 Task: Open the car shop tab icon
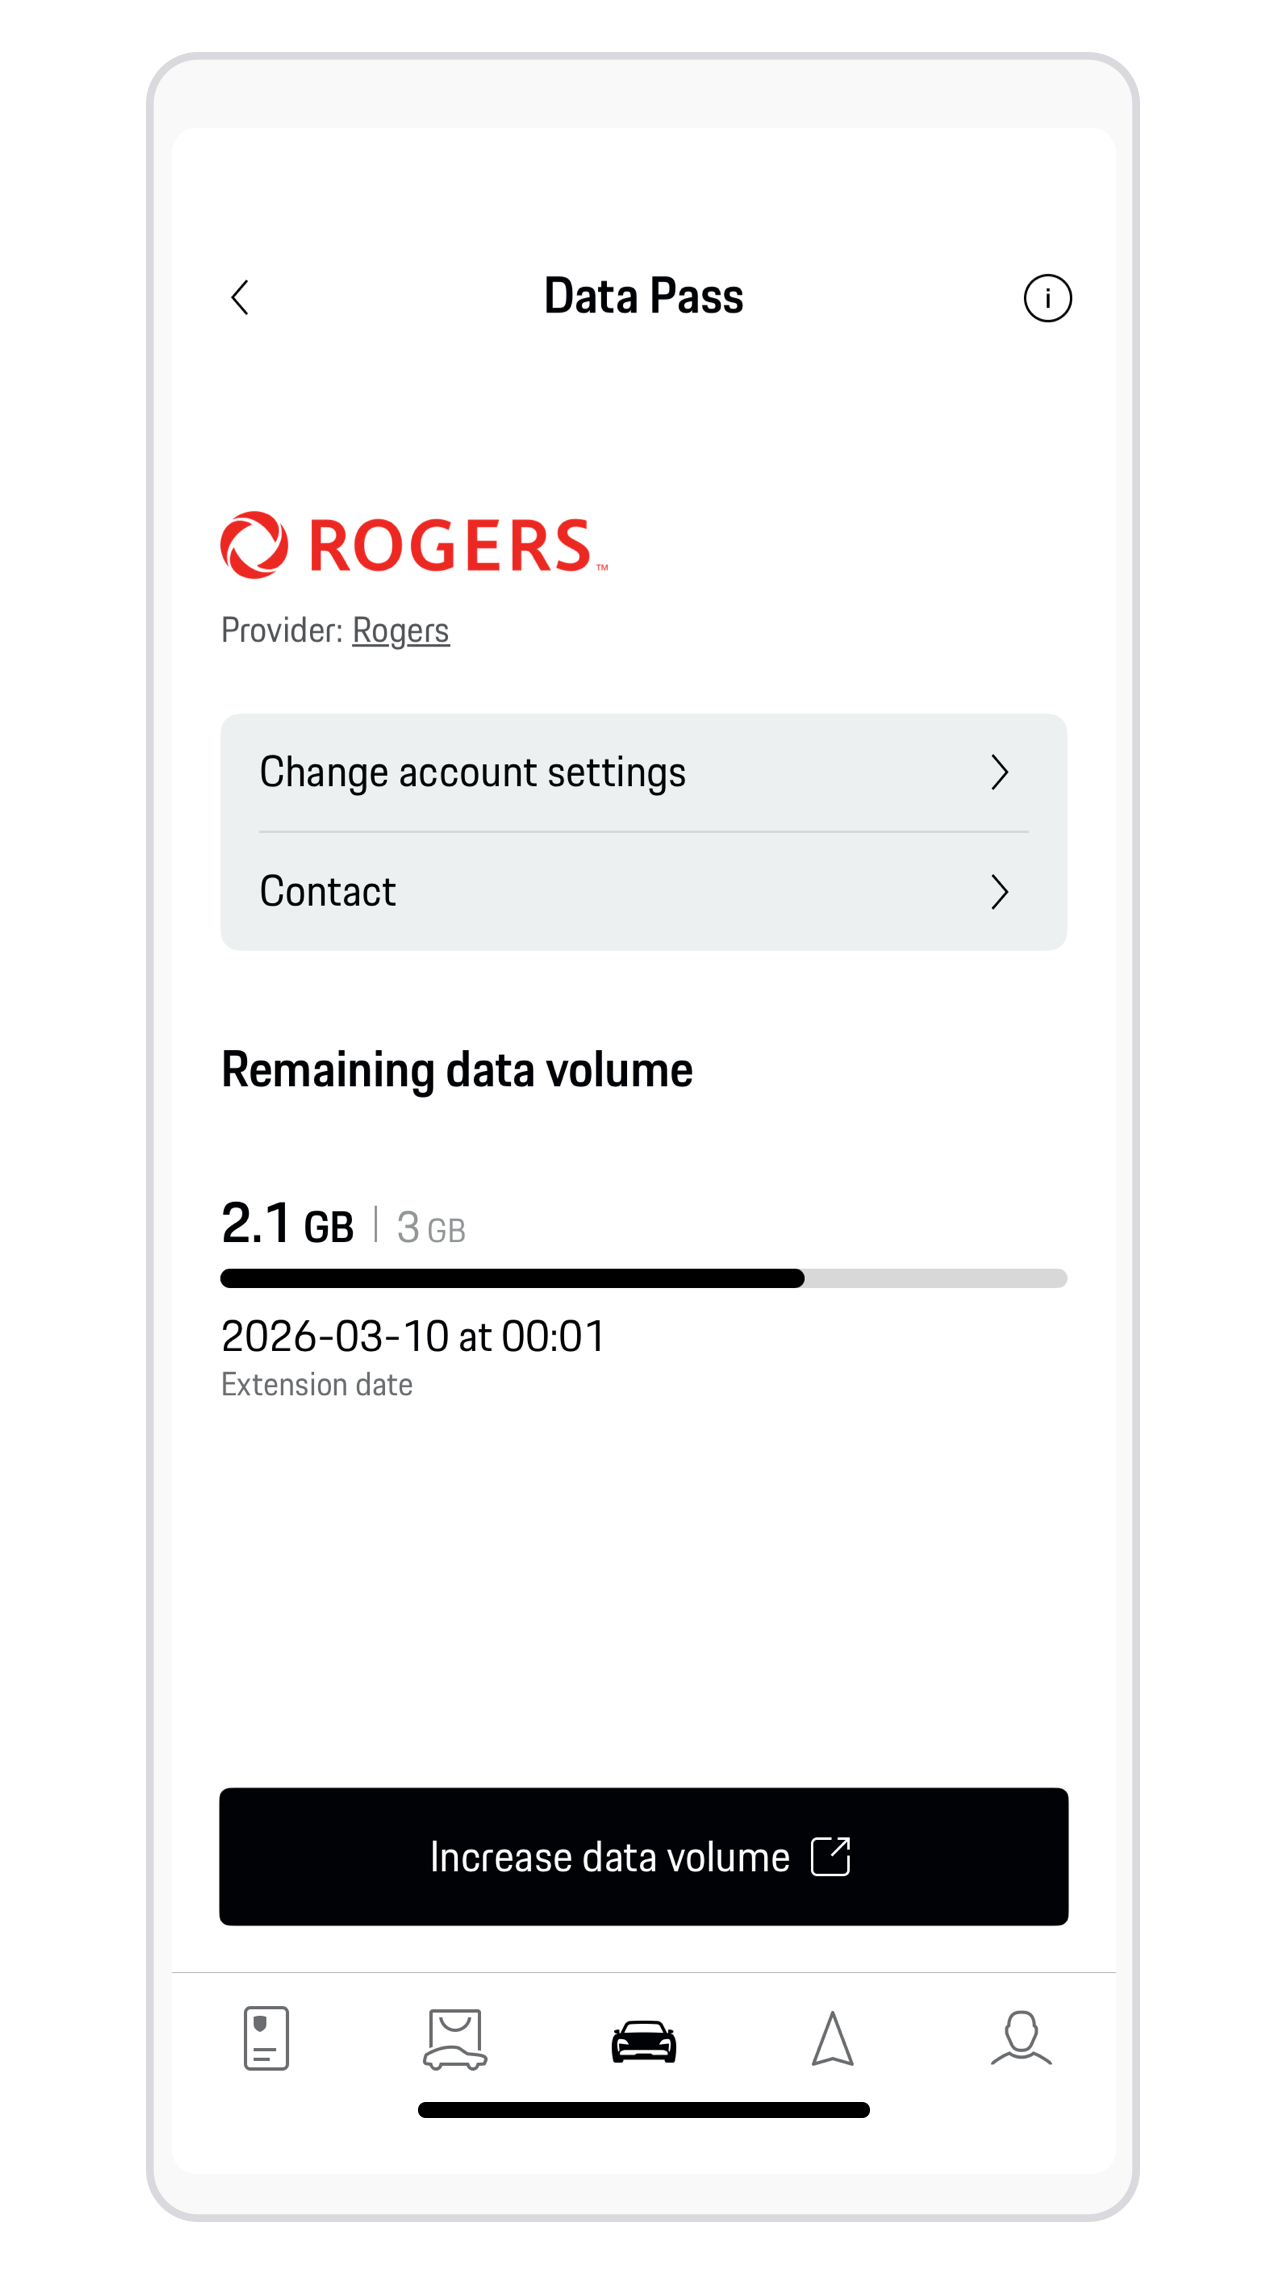tap(455, 2039)
